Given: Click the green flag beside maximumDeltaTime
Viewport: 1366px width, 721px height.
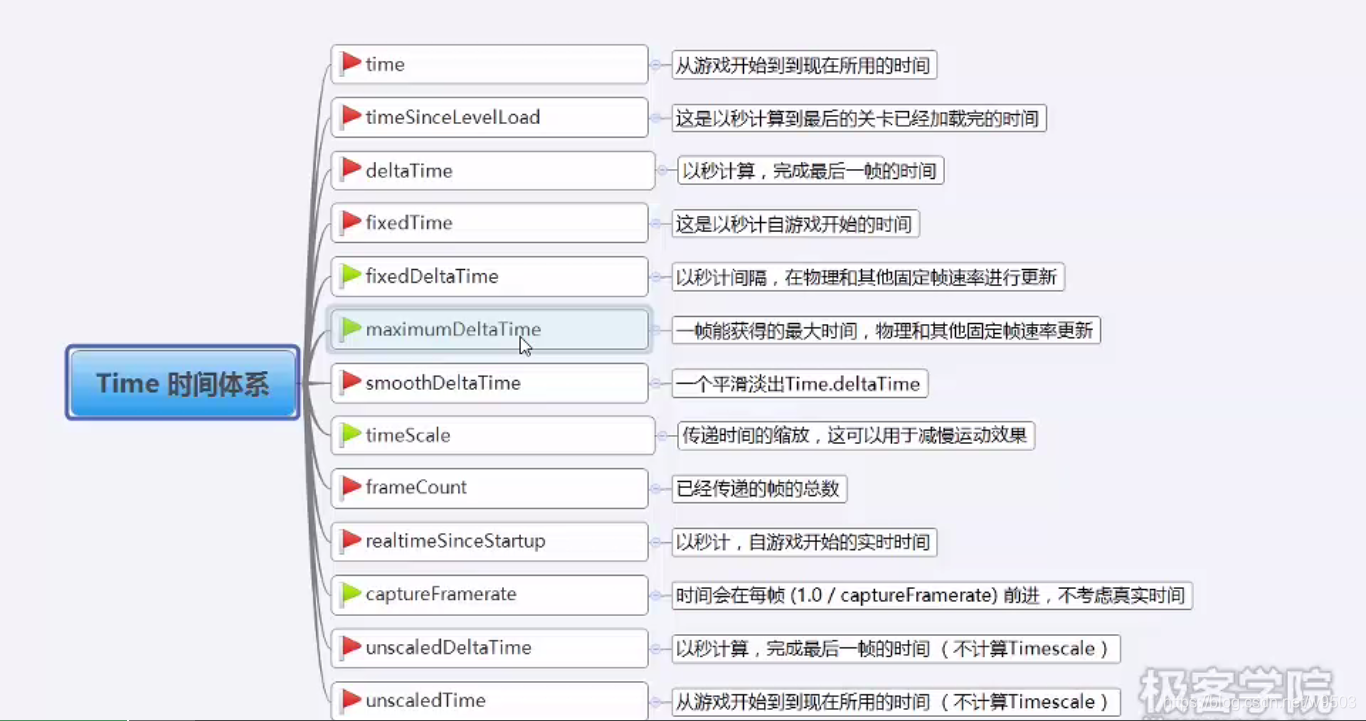Looking at the screenshot, I should point(351,329).
